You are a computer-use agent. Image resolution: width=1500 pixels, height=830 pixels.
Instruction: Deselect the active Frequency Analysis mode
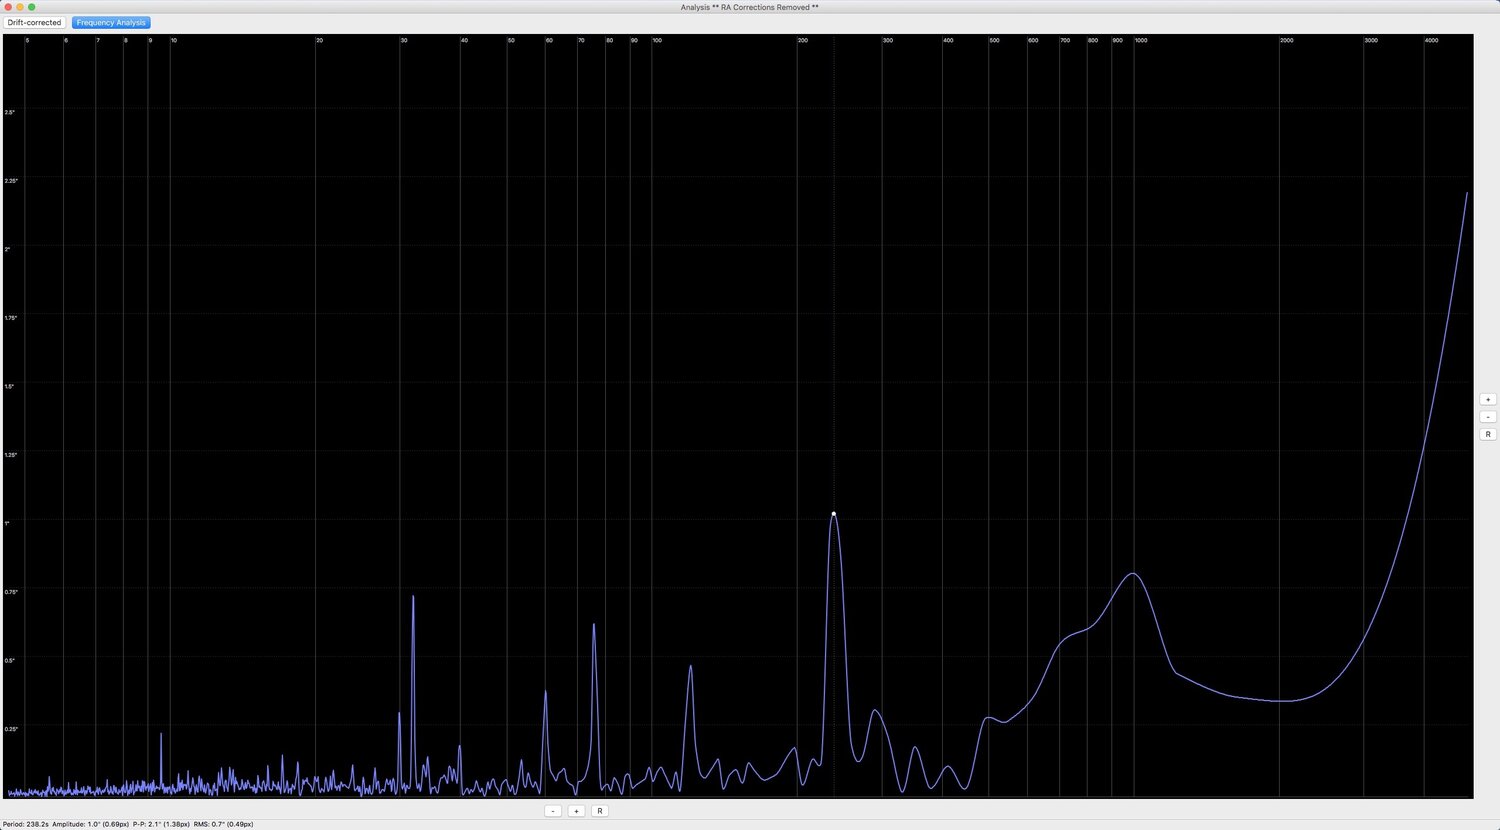coord(110,22)
